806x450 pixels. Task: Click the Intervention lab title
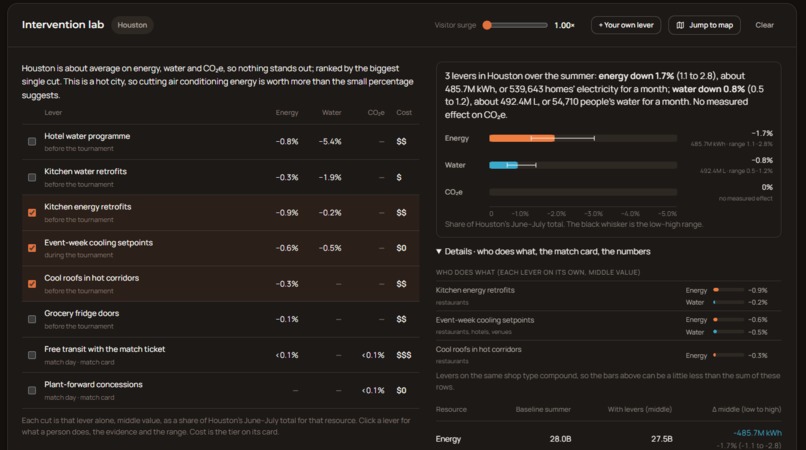tap(63, 25)
